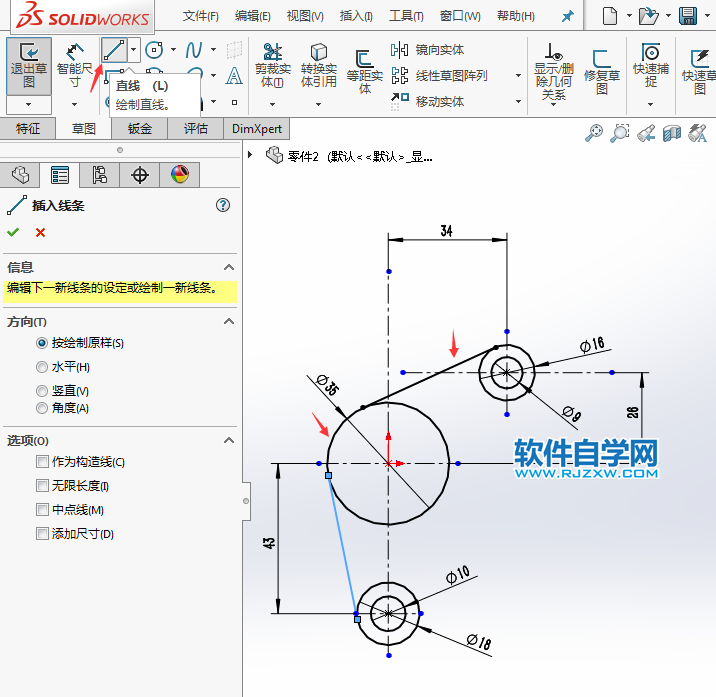
Task: Click Convert Entities (转换实体引用) tool
Action: pos(319,66)
